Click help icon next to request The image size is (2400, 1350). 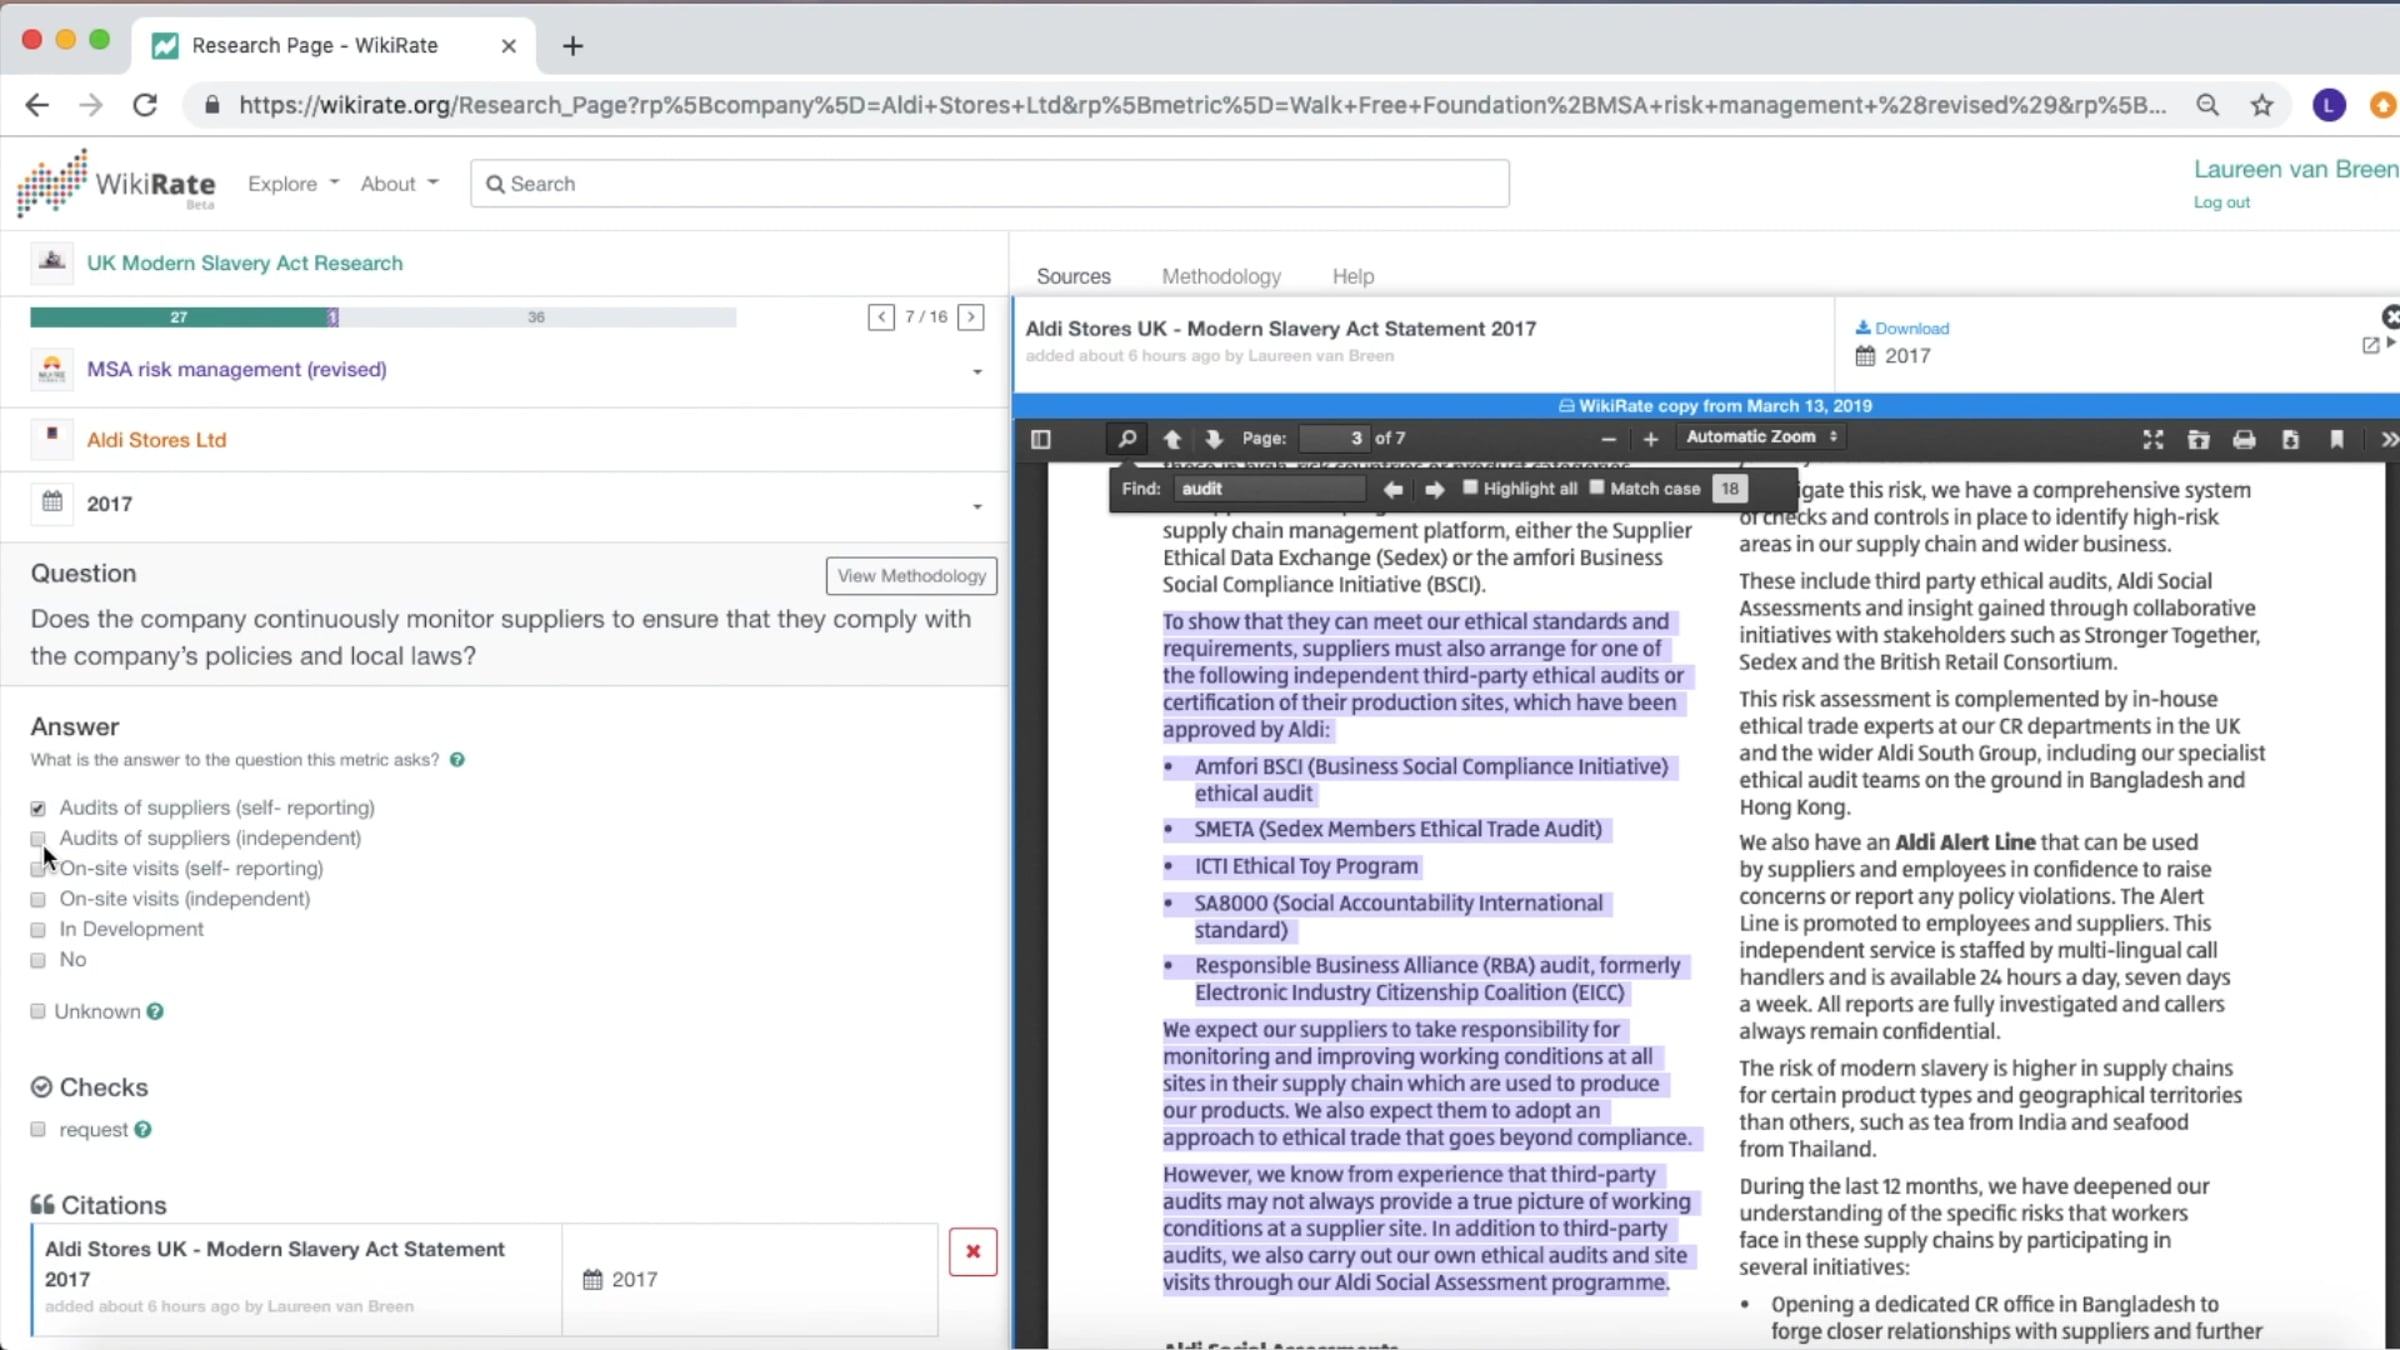[143, 1130]
